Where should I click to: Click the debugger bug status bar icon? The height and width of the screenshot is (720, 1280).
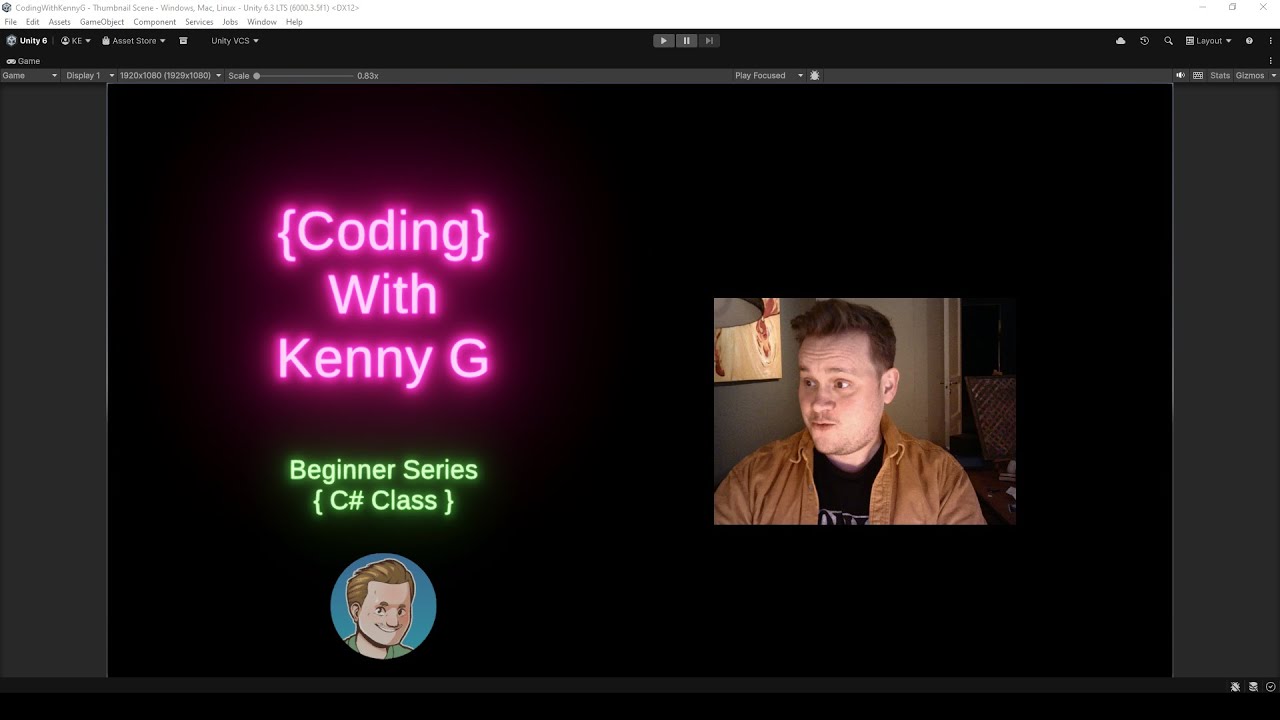1235,687
